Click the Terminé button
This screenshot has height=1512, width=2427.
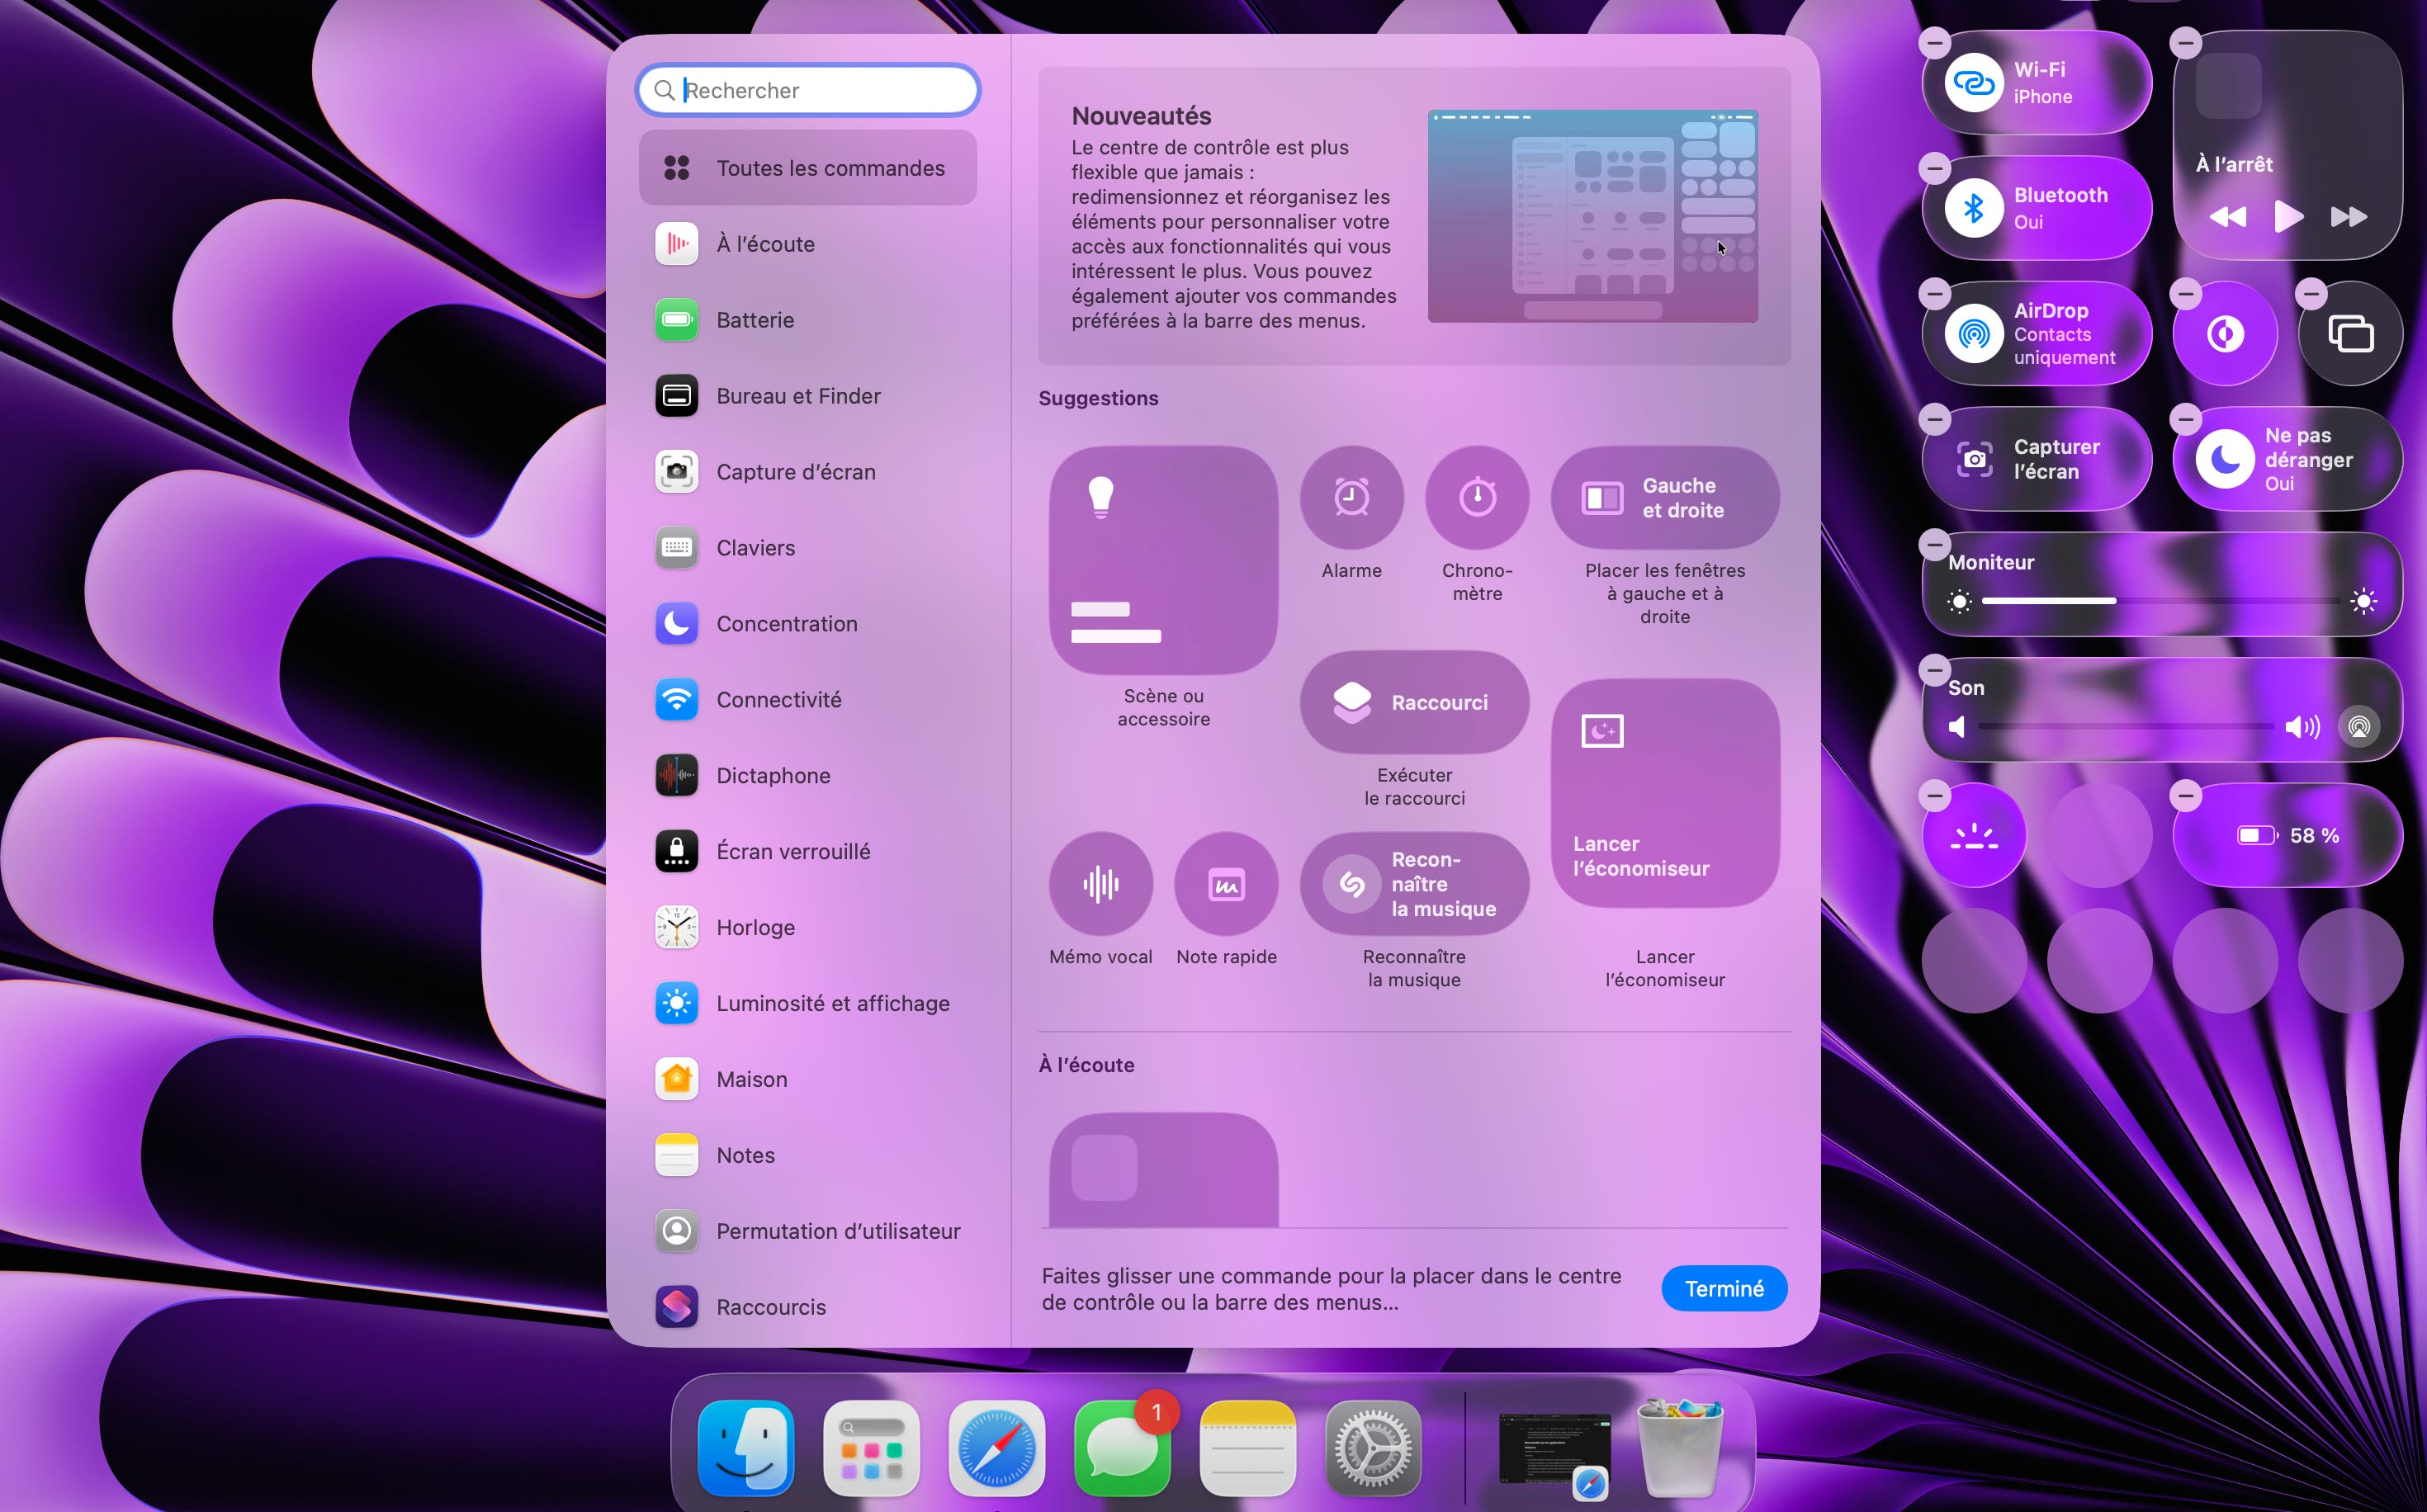point(1723,1288)
